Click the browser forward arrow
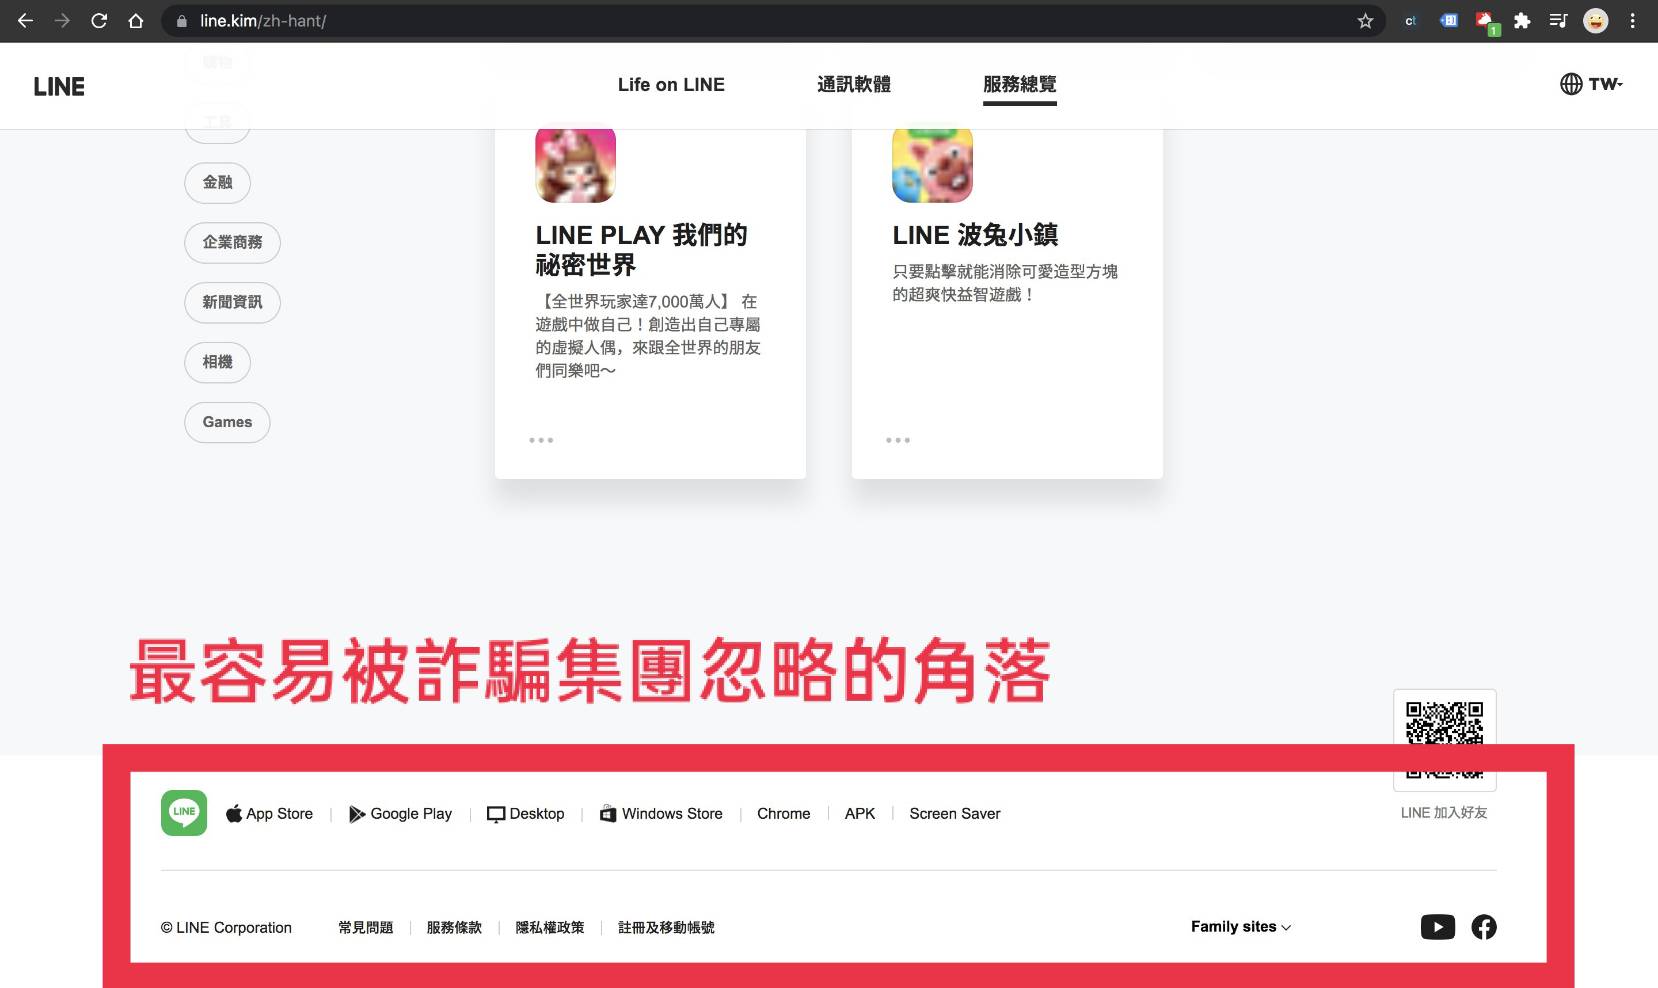Image resolution: width=1658 pixels, height=988 pixels. [62, 20]
